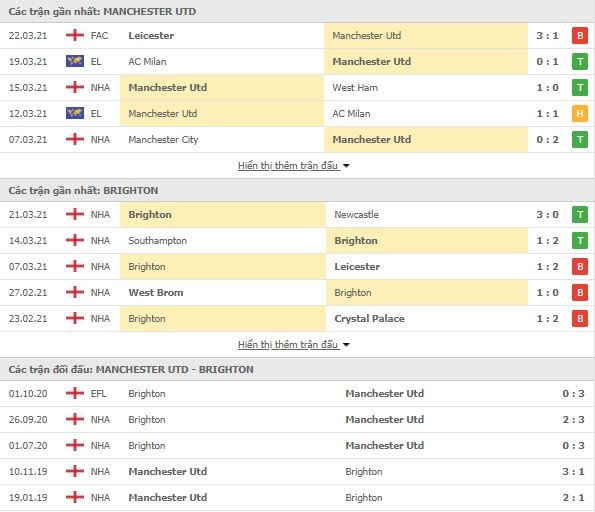Click the England flag icon beside EFL 01.10.20
The width and height of the screenshot is (595, 512).
coord(75,393)
